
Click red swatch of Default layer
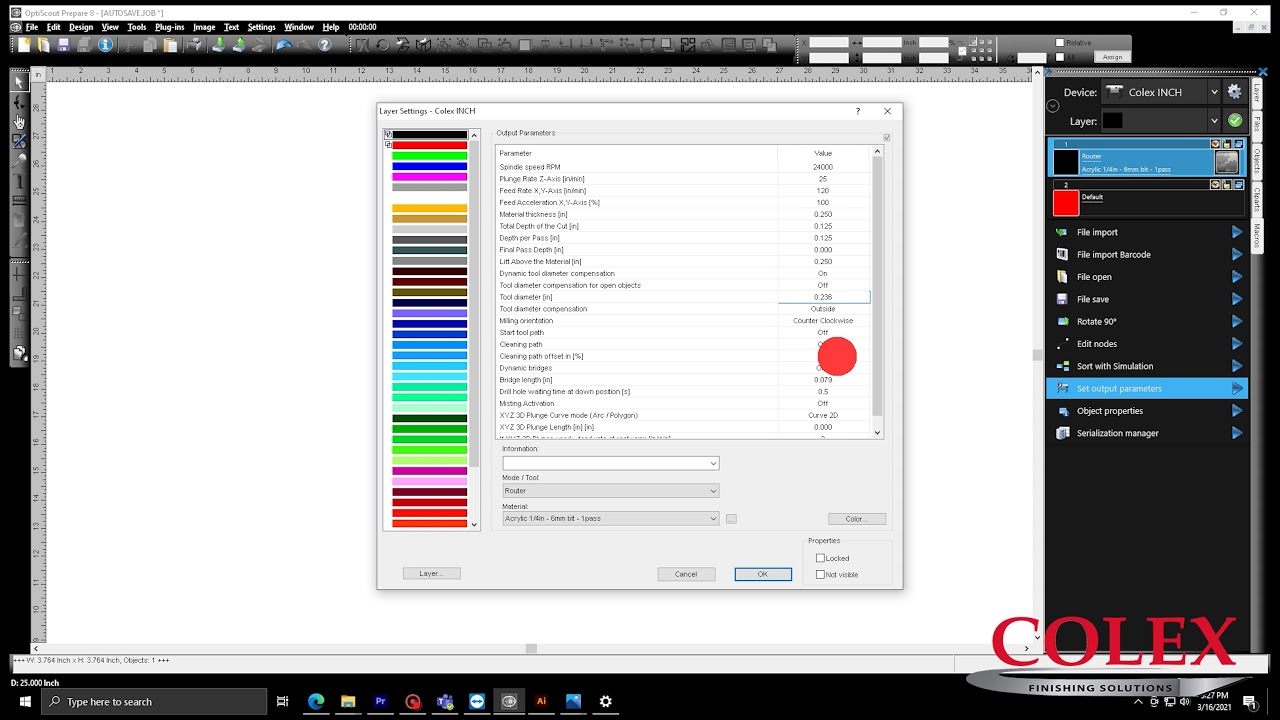1066,203
